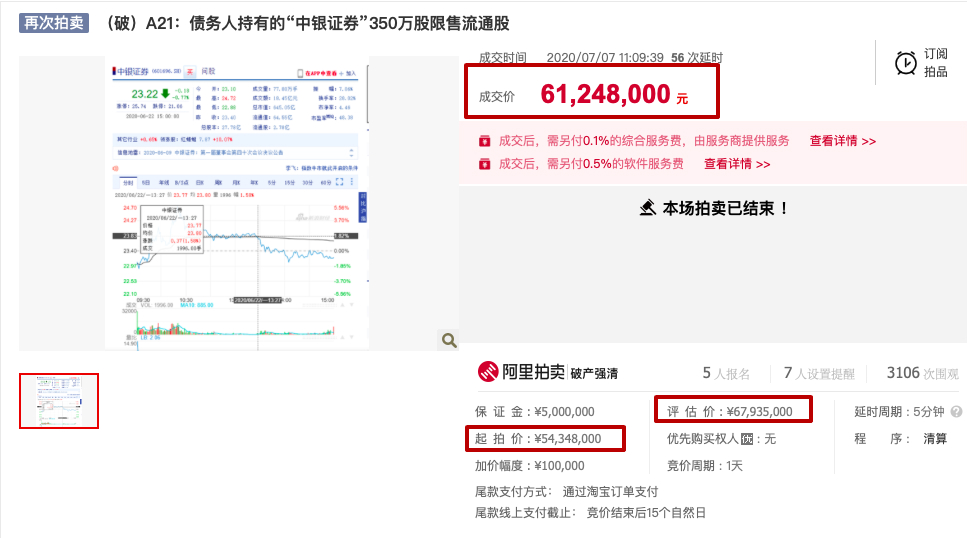This screenshot has height=538, width=967.
Task: Click the 3106 次围观 view count
Action: (x=923, y=373)
